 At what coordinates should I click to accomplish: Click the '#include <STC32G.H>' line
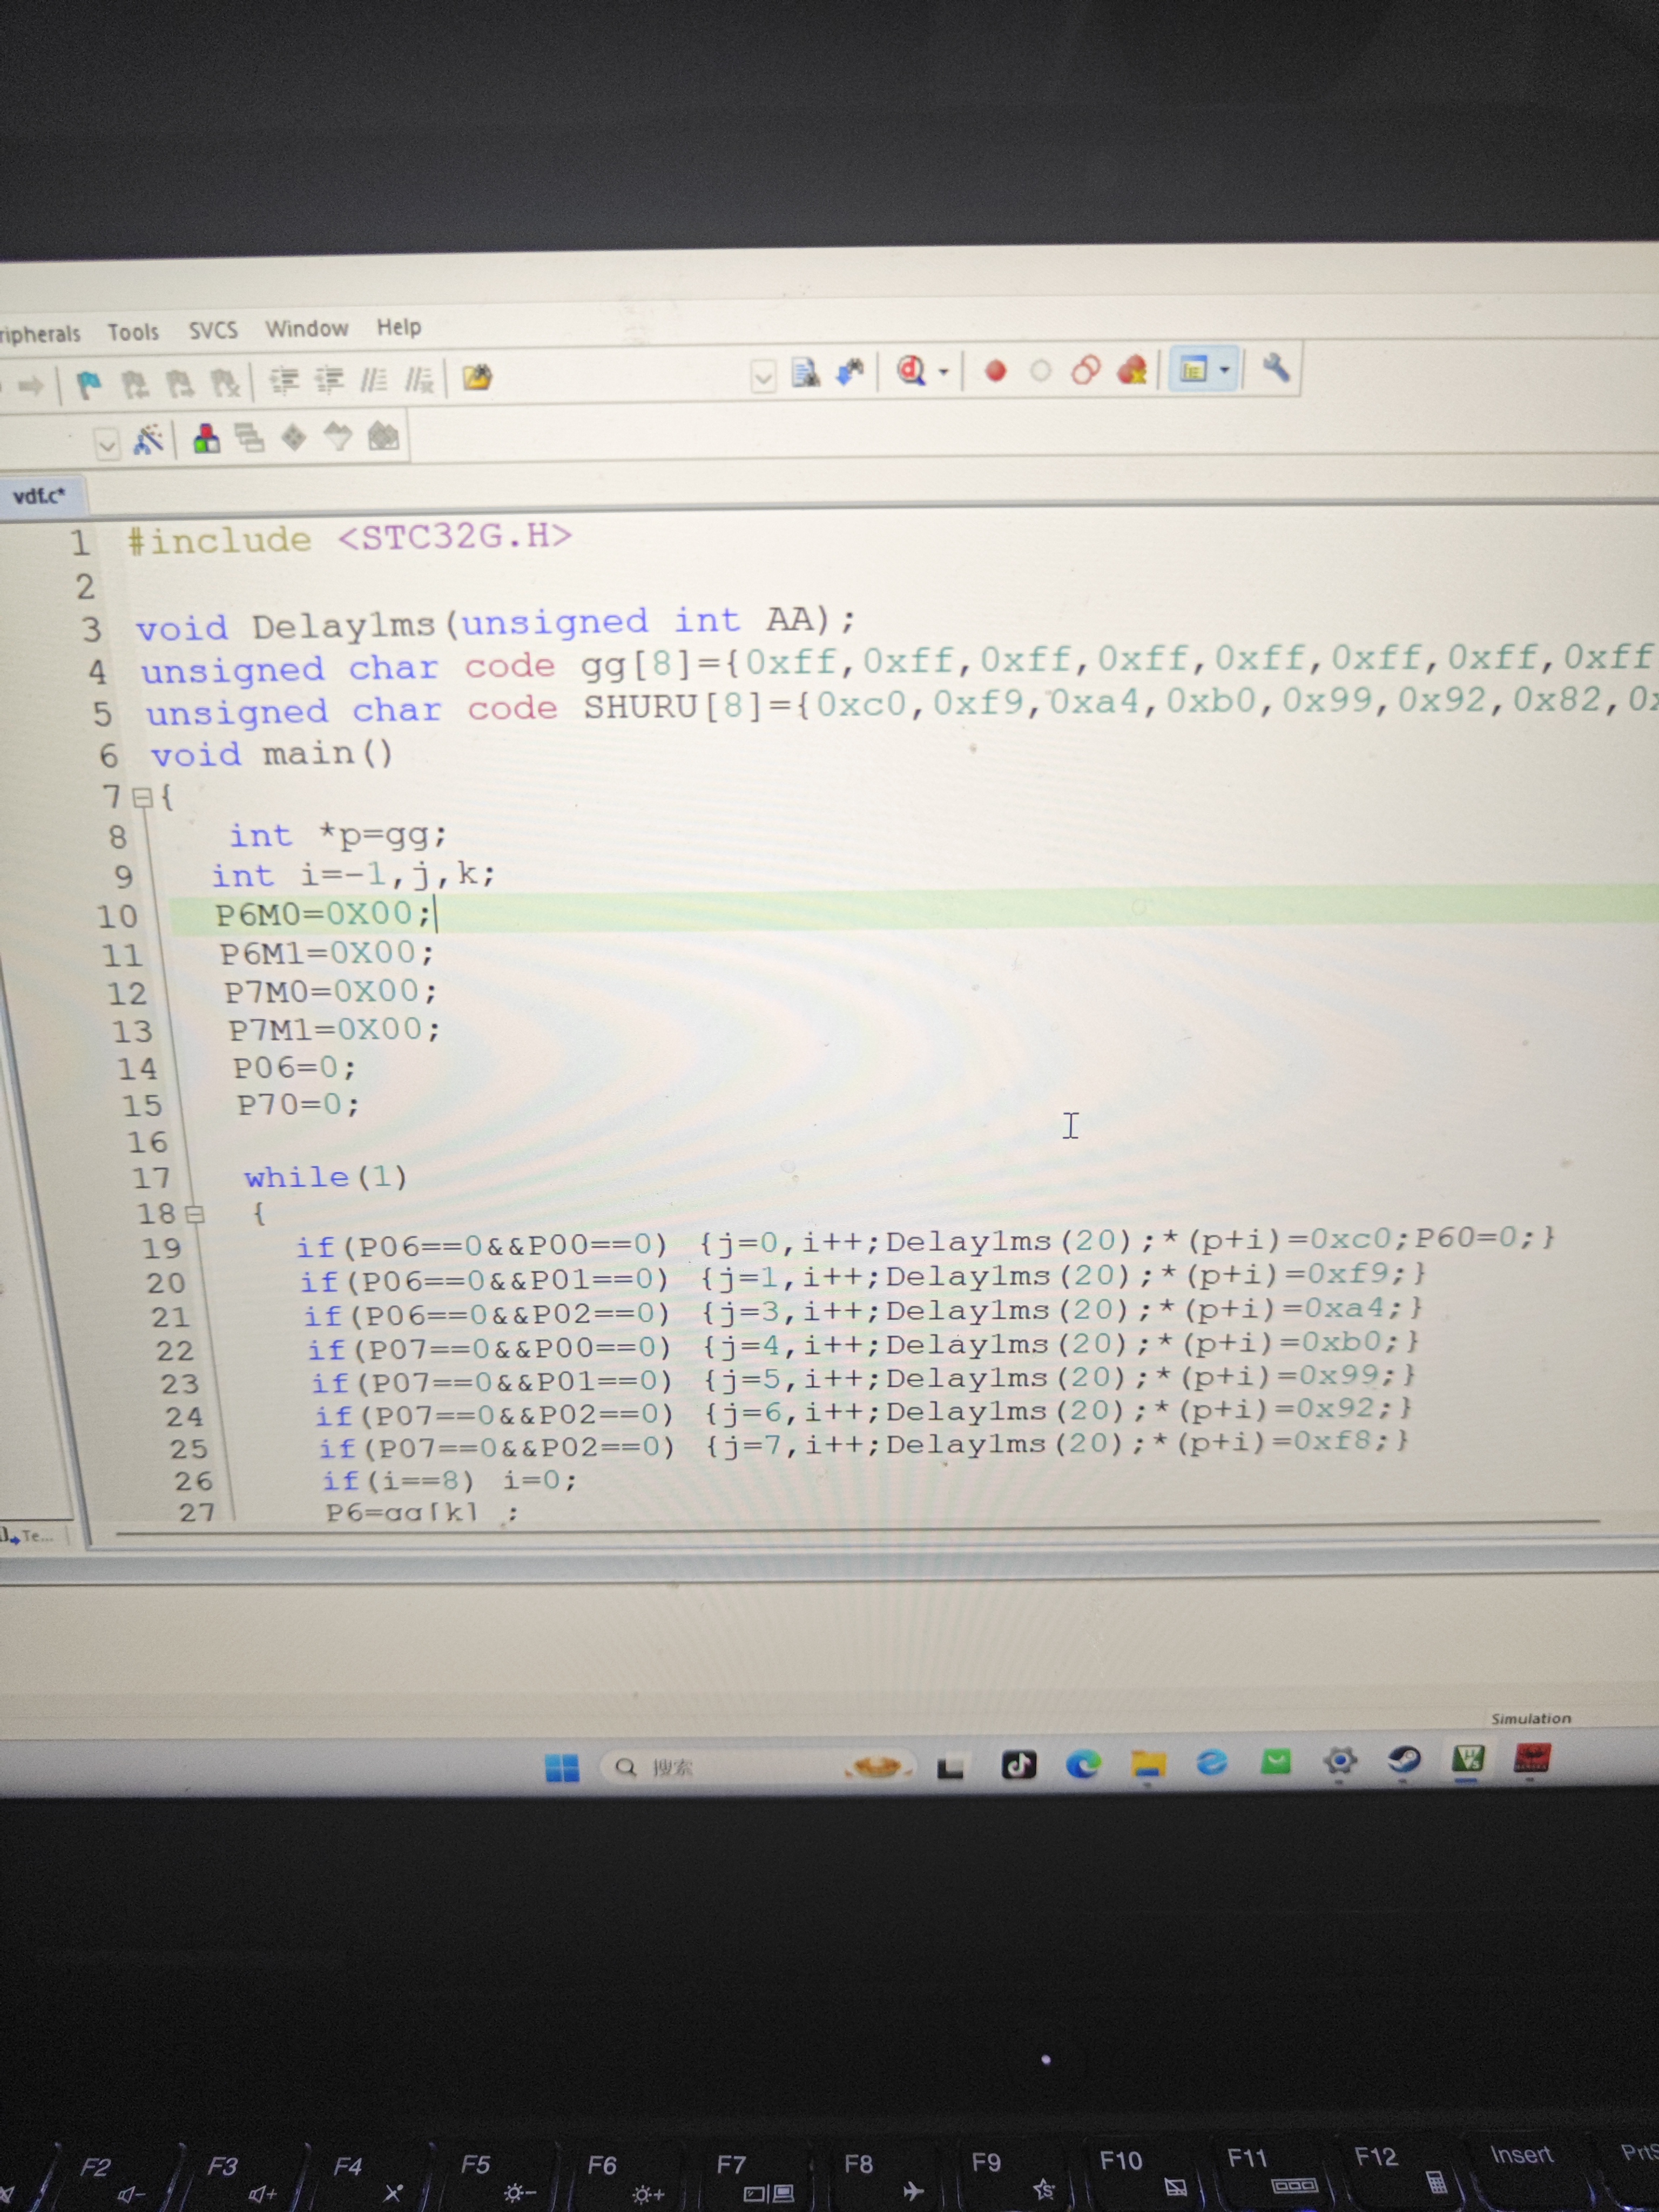coord(350,538)
